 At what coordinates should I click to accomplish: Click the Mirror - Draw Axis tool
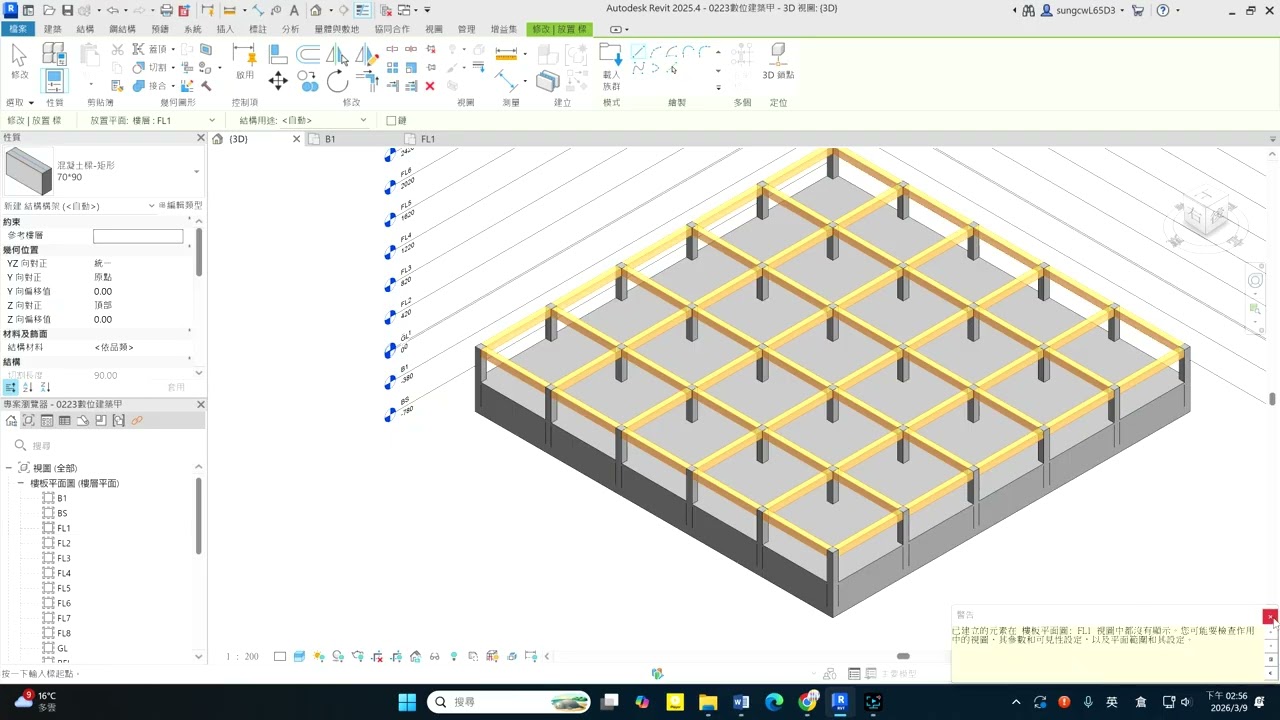(367, 54)
